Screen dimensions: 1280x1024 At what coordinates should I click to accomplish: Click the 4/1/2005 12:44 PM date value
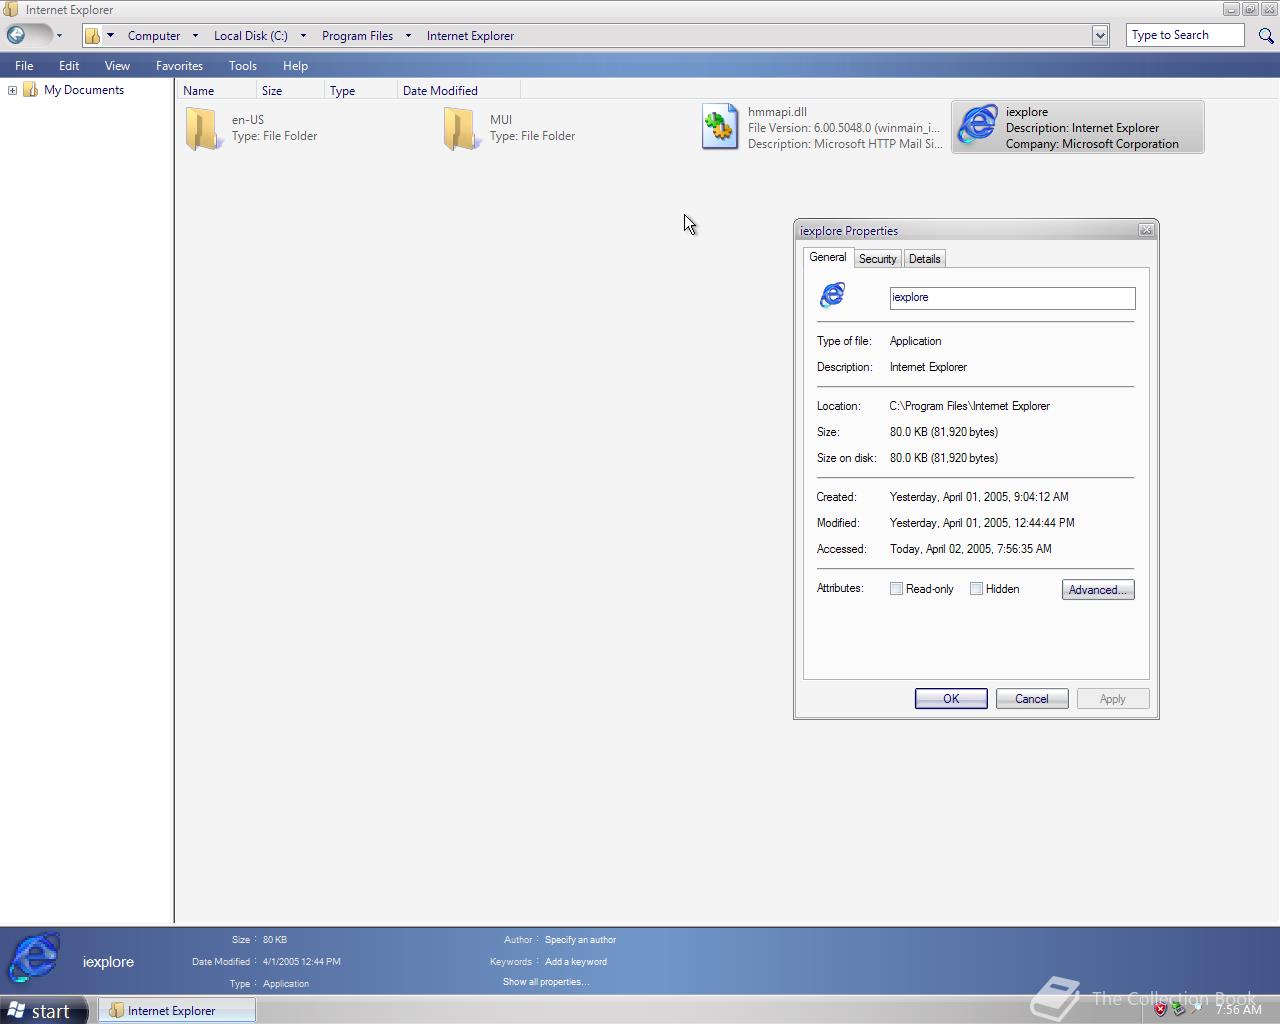tap(301, 962)
